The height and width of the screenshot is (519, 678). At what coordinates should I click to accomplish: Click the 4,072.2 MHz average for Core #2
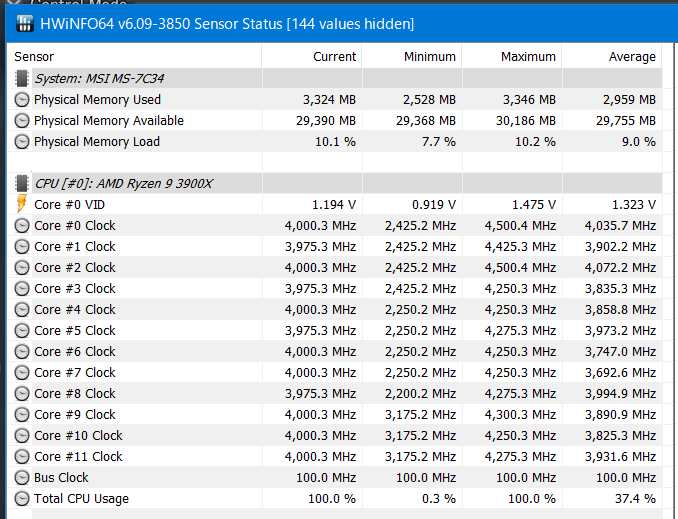(620, 268)
